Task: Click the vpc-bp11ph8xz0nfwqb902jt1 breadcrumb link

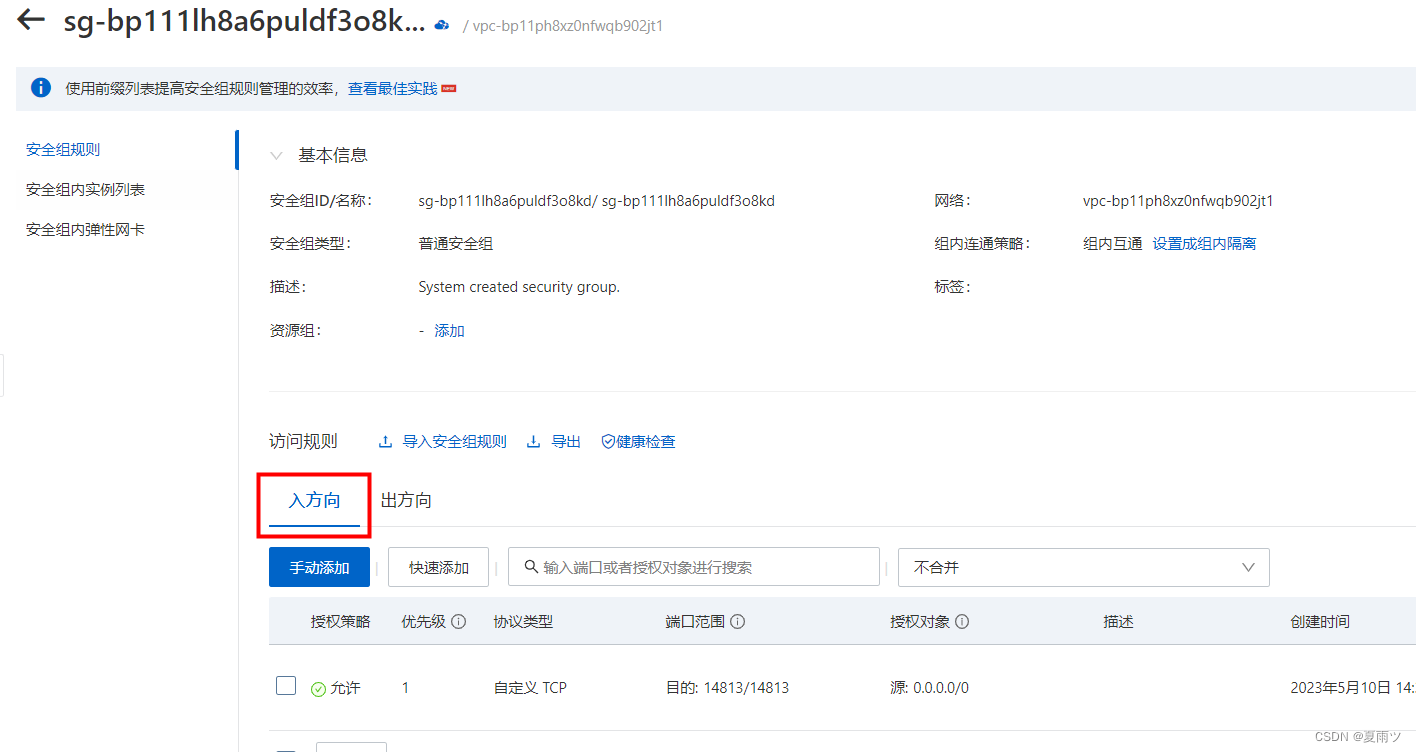Action: click(568, 26)
